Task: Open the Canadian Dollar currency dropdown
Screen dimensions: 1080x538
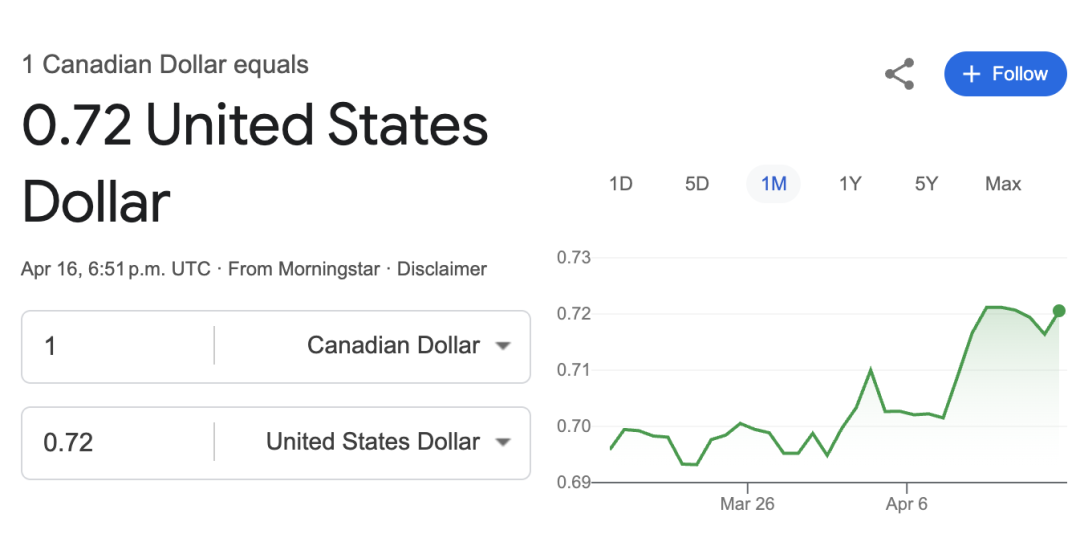Action: [x=409, y=346]
